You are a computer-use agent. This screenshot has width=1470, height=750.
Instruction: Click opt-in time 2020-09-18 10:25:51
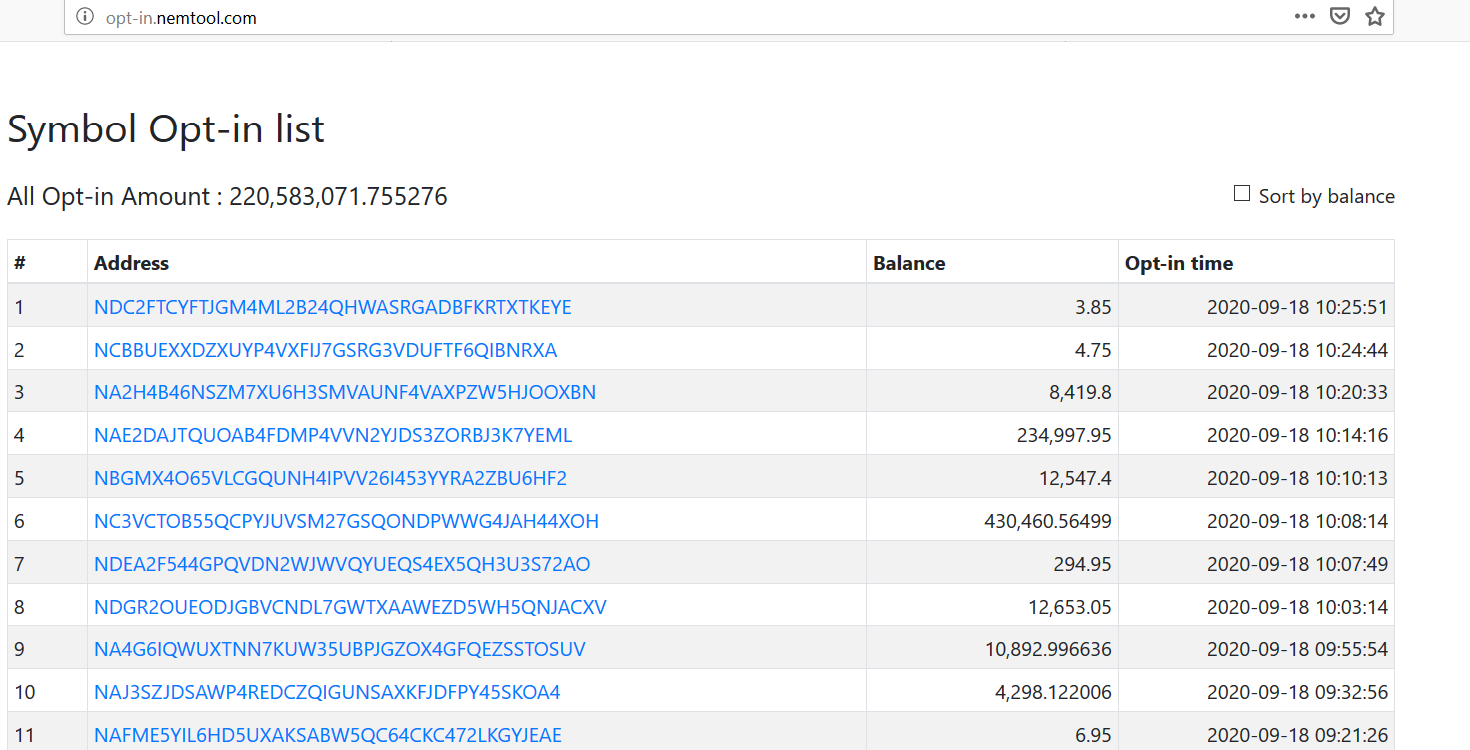click(1297, 307)
